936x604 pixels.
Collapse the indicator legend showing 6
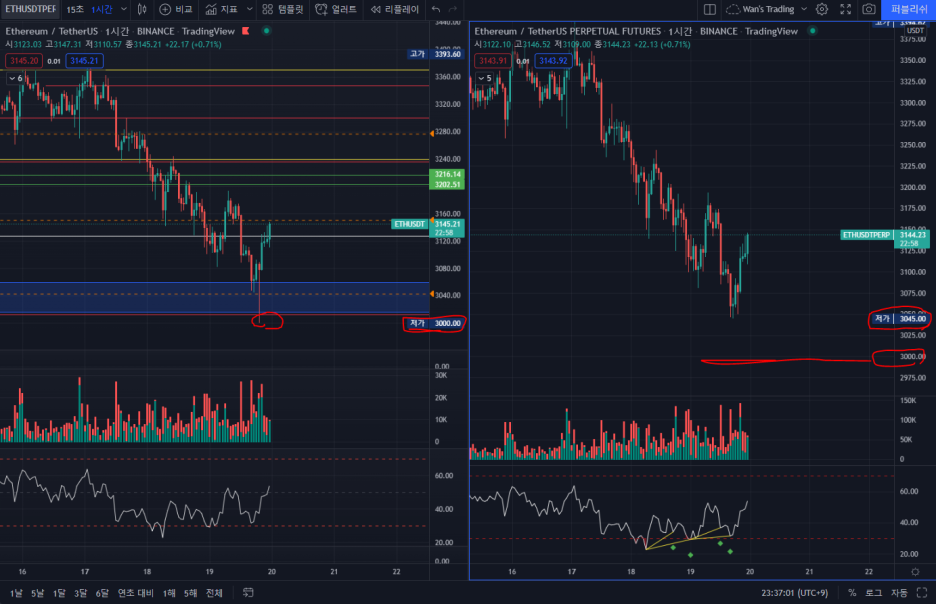point(16,78)
